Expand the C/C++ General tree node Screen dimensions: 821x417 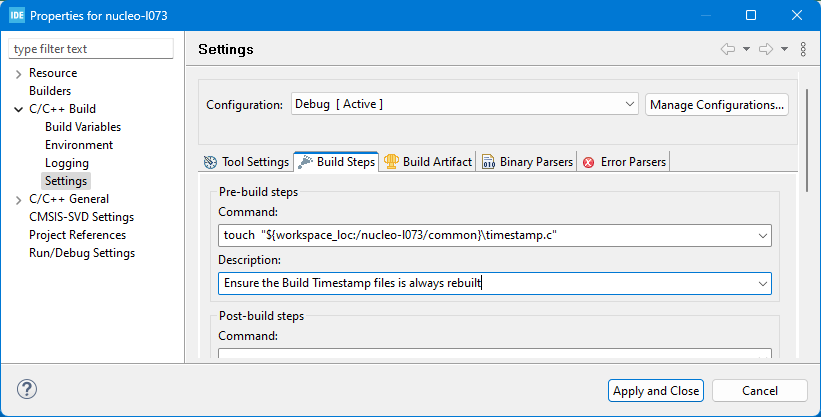click(x=18, y=199)
